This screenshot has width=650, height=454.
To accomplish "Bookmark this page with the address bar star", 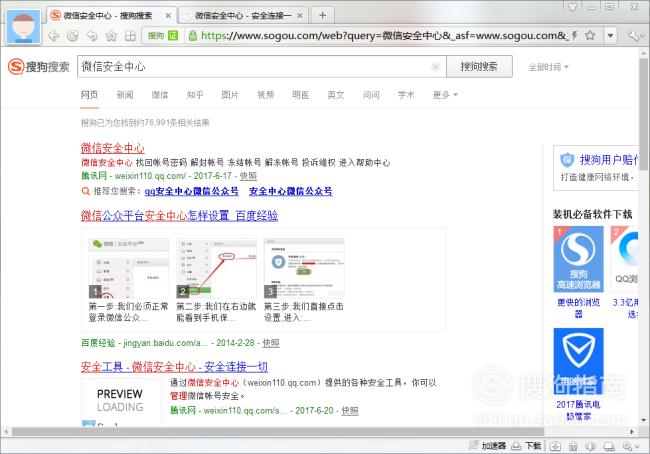I will [x=590, y=36].
